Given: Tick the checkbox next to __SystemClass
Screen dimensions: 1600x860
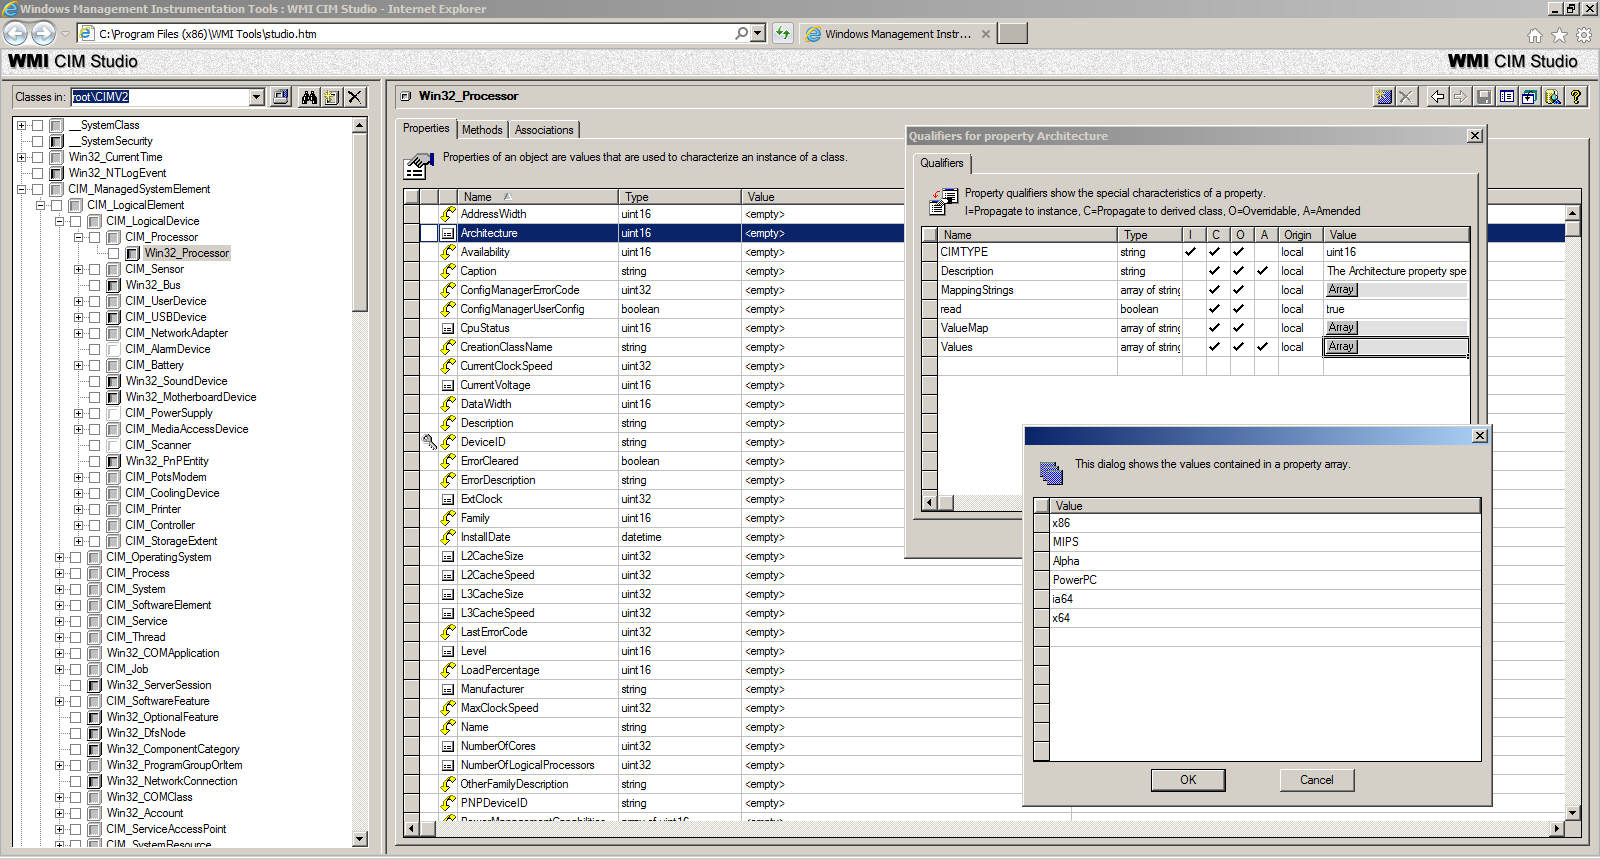Looking at the screenshot, I should (38, 125).
